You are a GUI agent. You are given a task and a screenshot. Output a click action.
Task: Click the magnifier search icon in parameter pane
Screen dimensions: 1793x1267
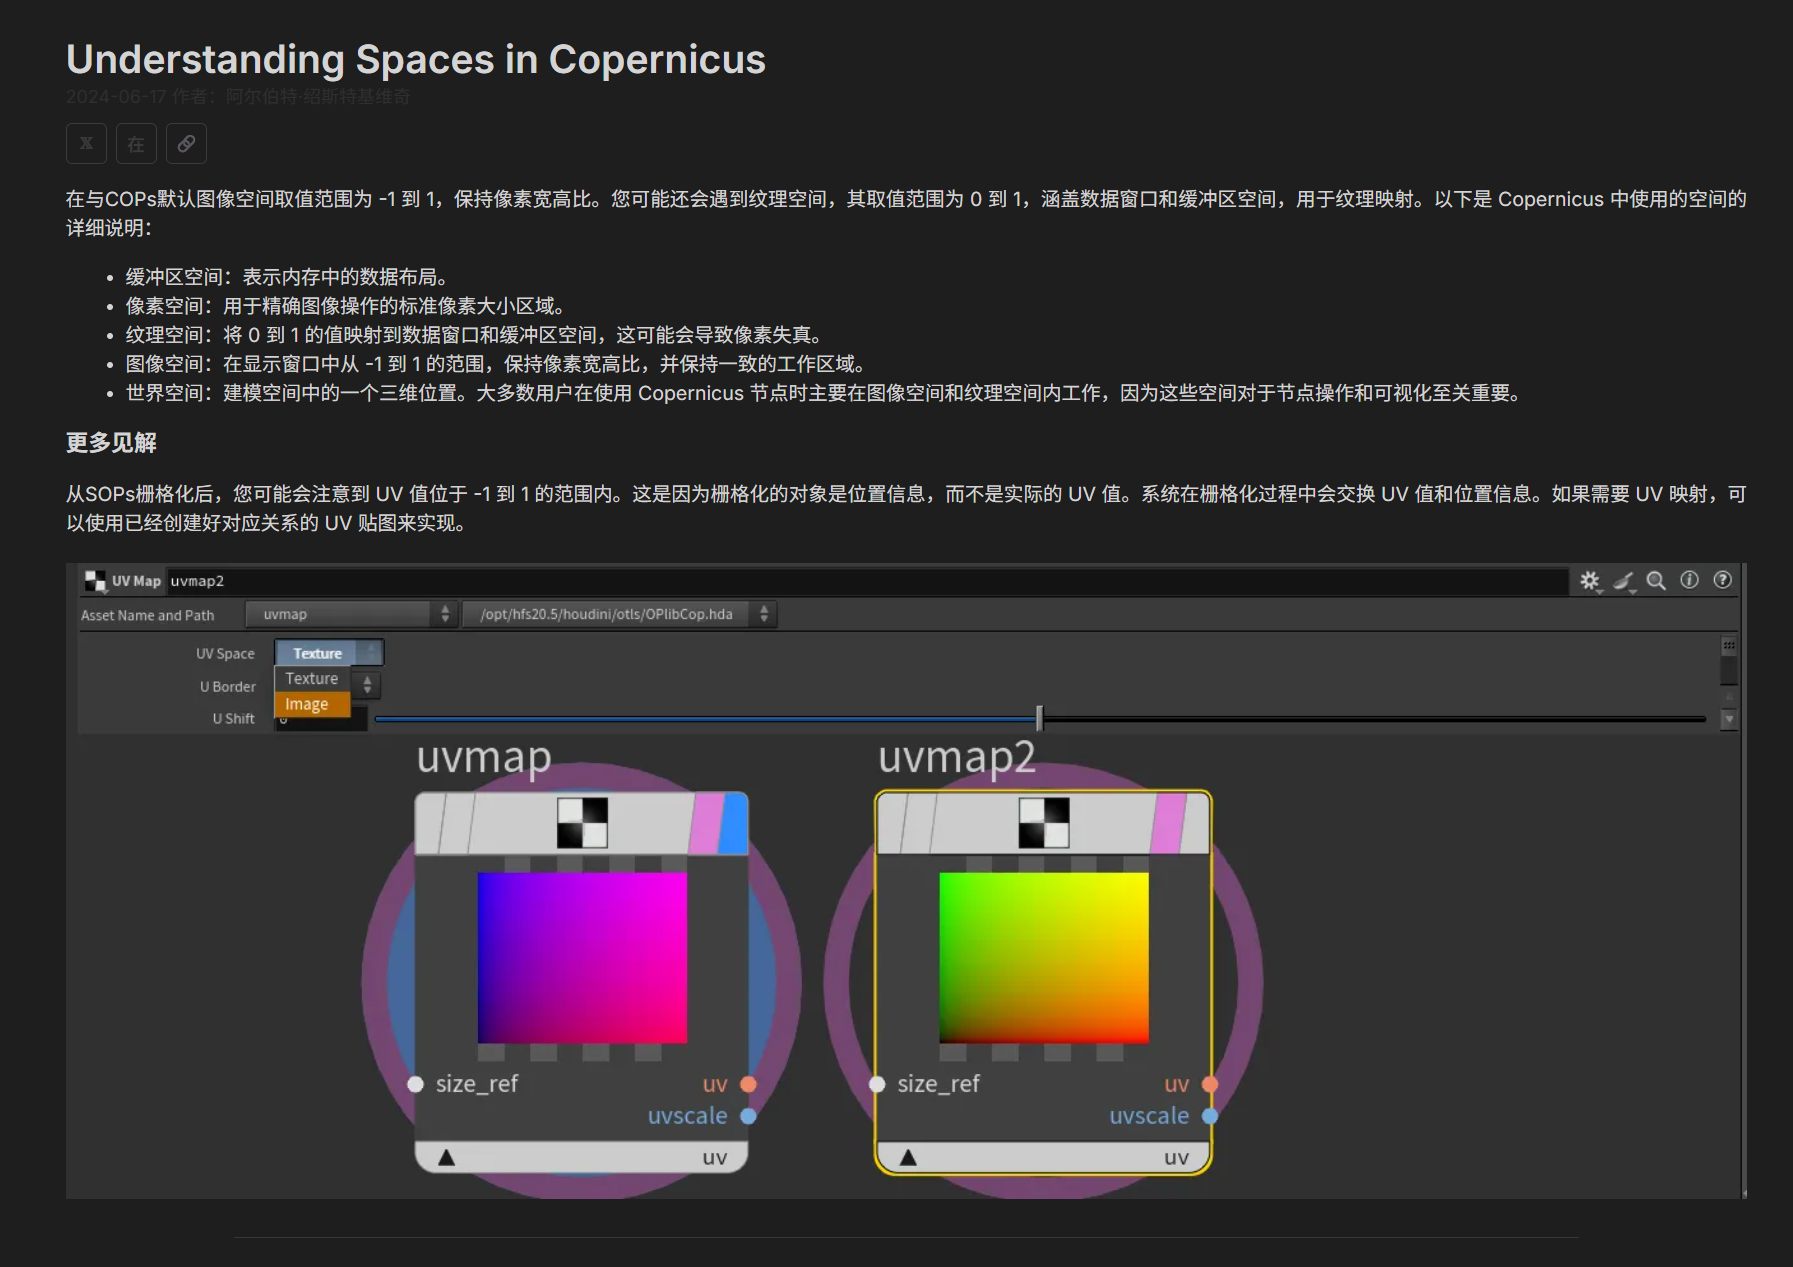(1656, 581)
